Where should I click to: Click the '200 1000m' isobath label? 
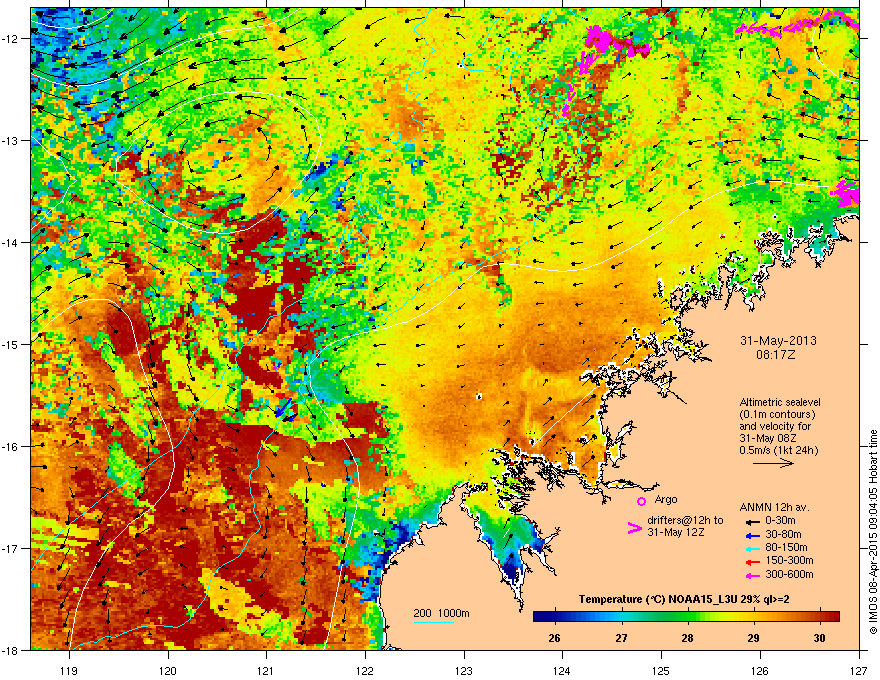coord(441,613)
